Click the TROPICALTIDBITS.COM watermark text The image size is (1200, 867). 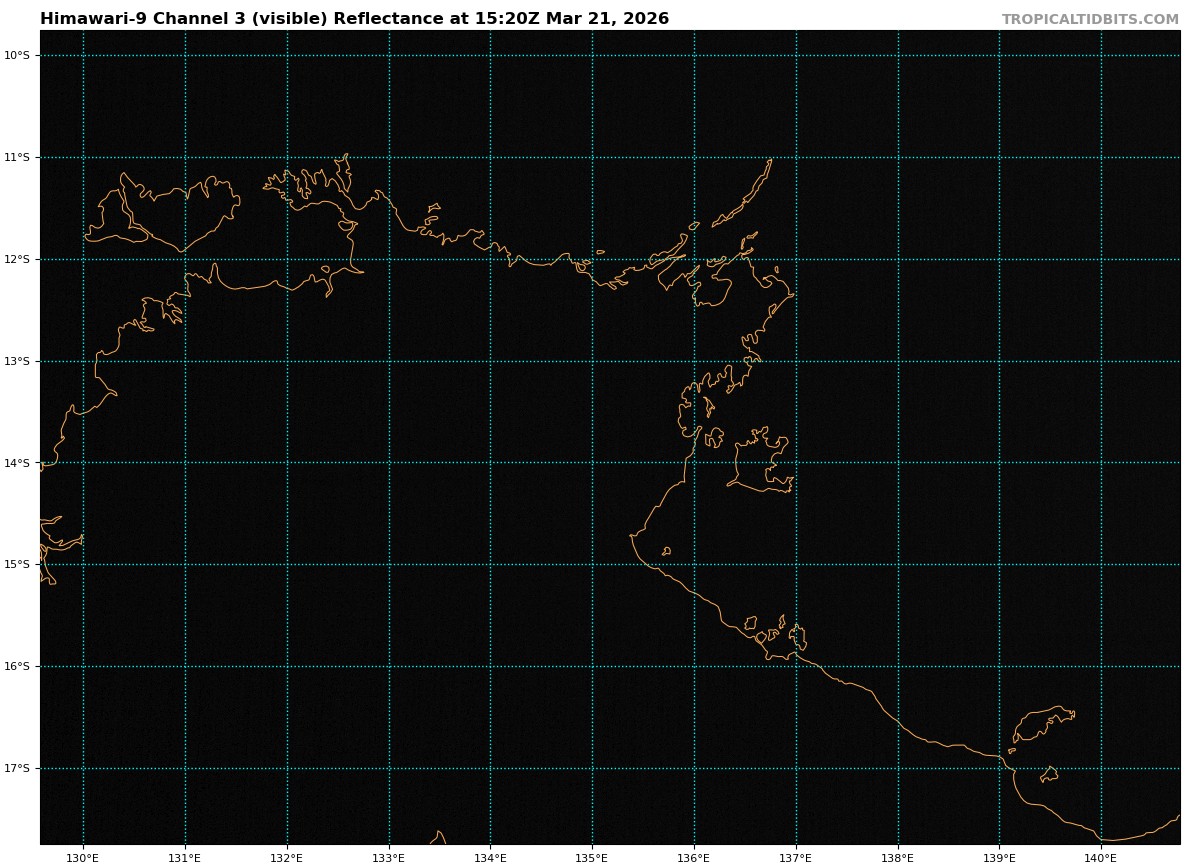point(1090,20)
